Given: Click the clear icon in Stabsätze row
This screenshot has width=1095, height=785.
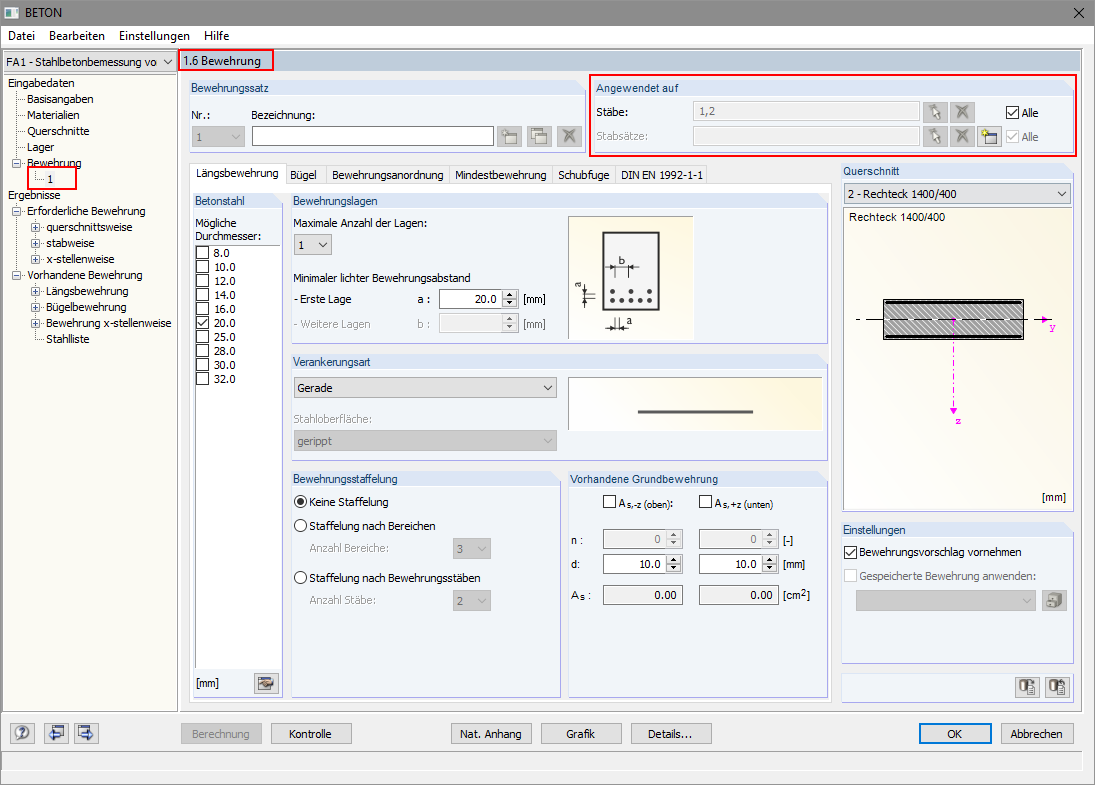Looking at the screenshot, I should (962, 136).
